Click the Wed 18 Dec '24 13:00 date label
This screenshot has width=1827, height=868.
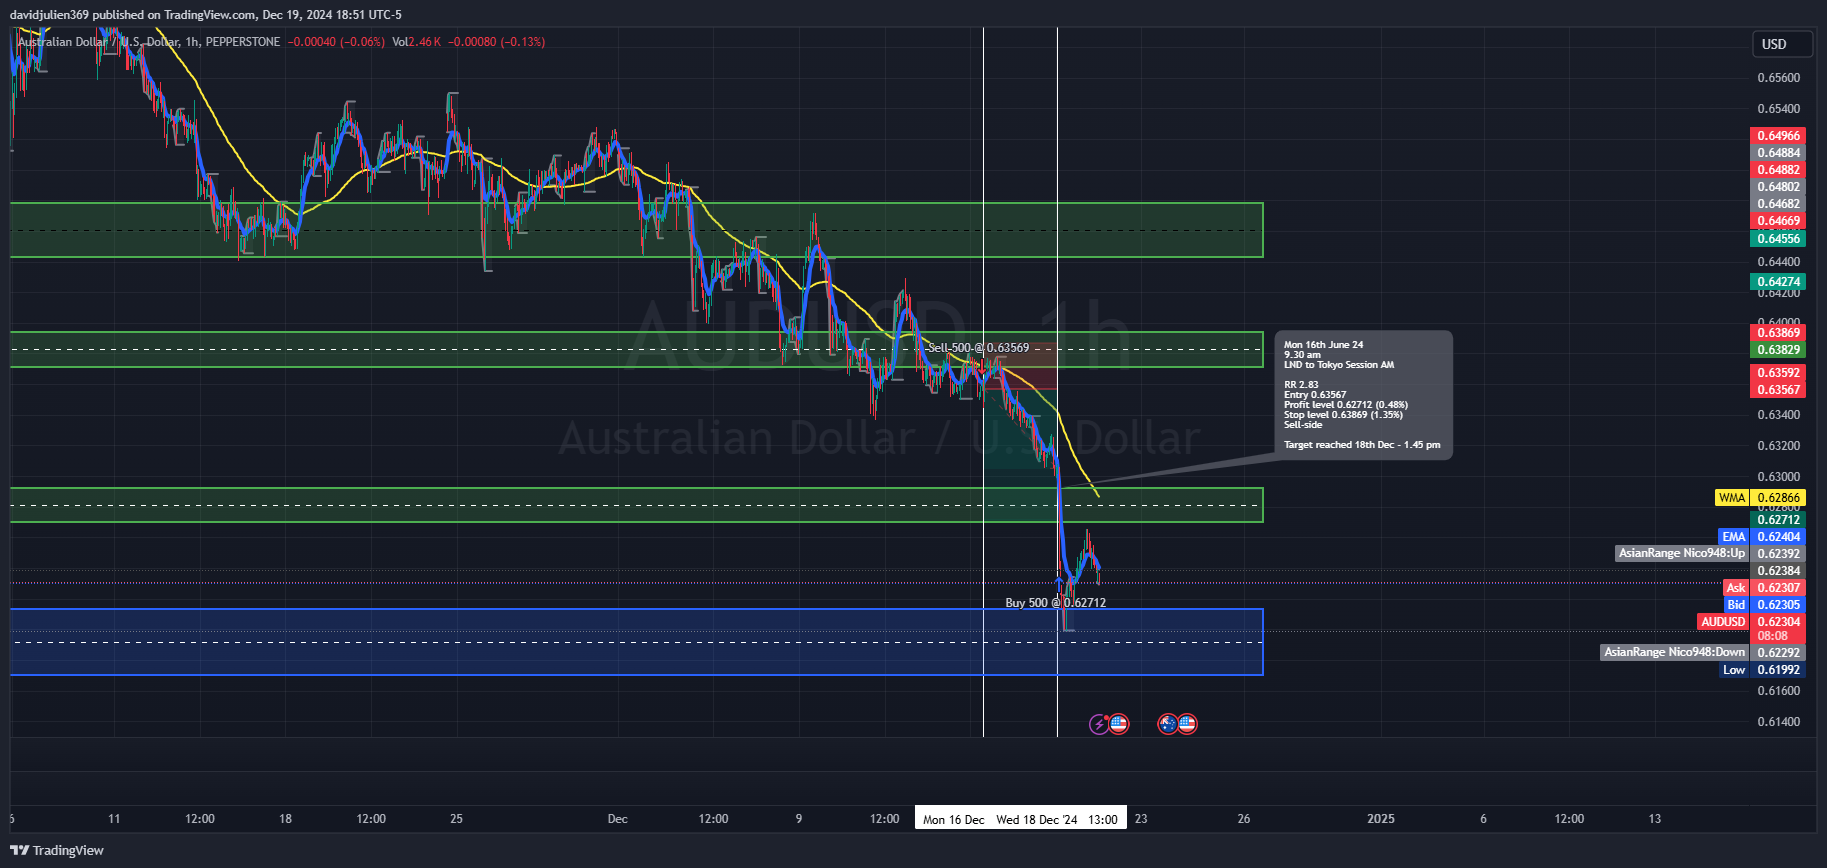pyautogui.click(x=1057, y=819)
